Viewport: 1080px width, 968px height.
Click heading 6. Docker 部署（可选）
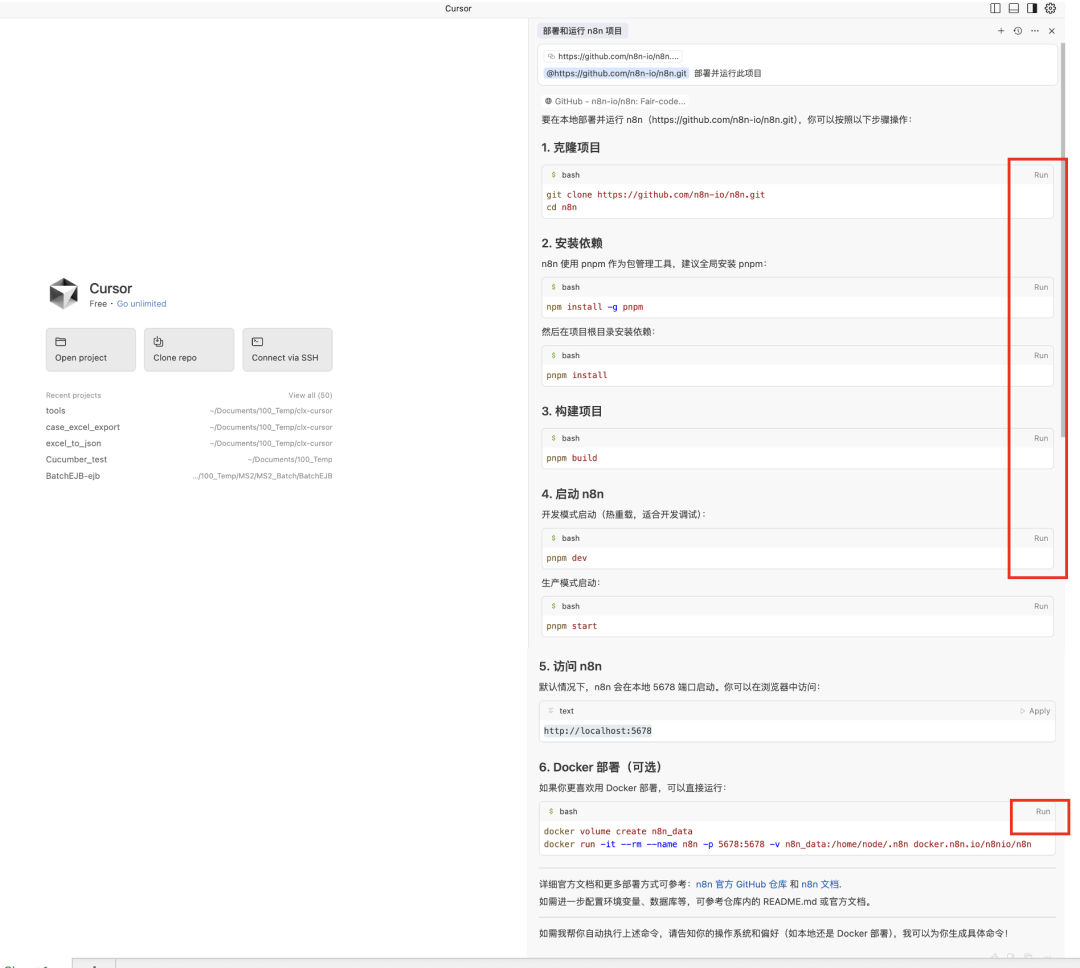[600, 768]
